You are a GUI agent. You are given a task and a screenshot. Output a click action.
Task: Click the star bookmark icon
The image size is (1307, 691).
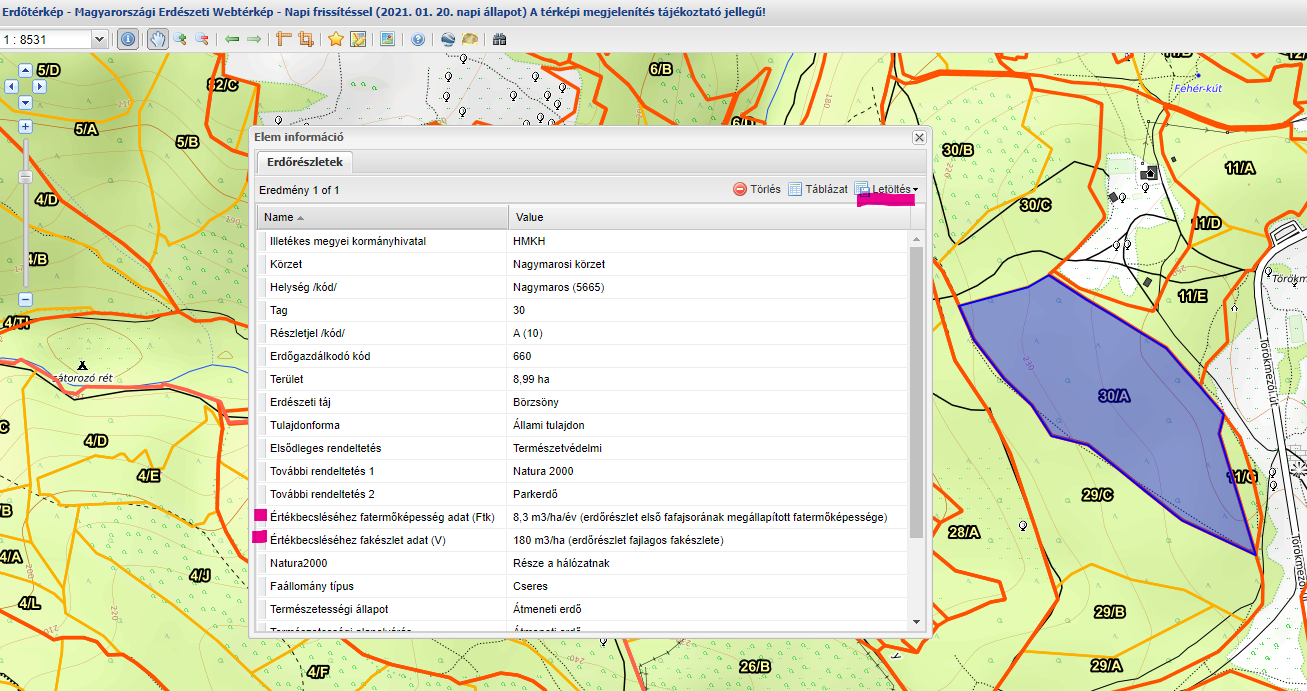pyautogui.click(x=336, y=39)
